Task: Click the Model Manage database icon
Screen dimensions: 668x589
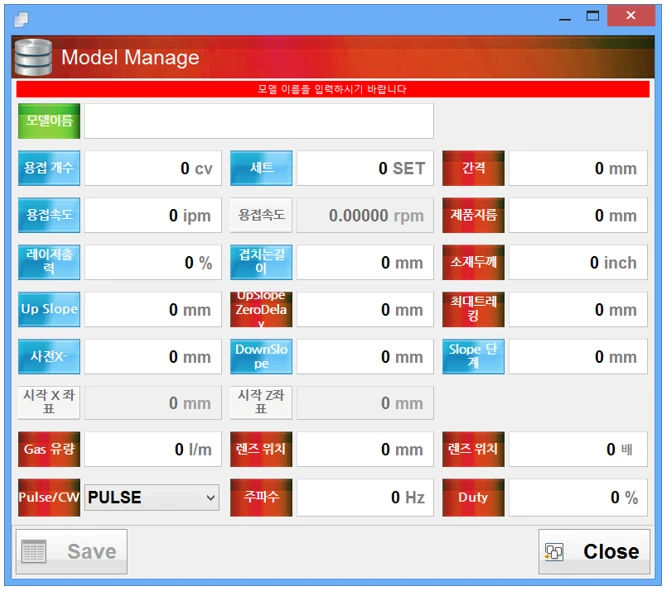Action: [33, 57]
